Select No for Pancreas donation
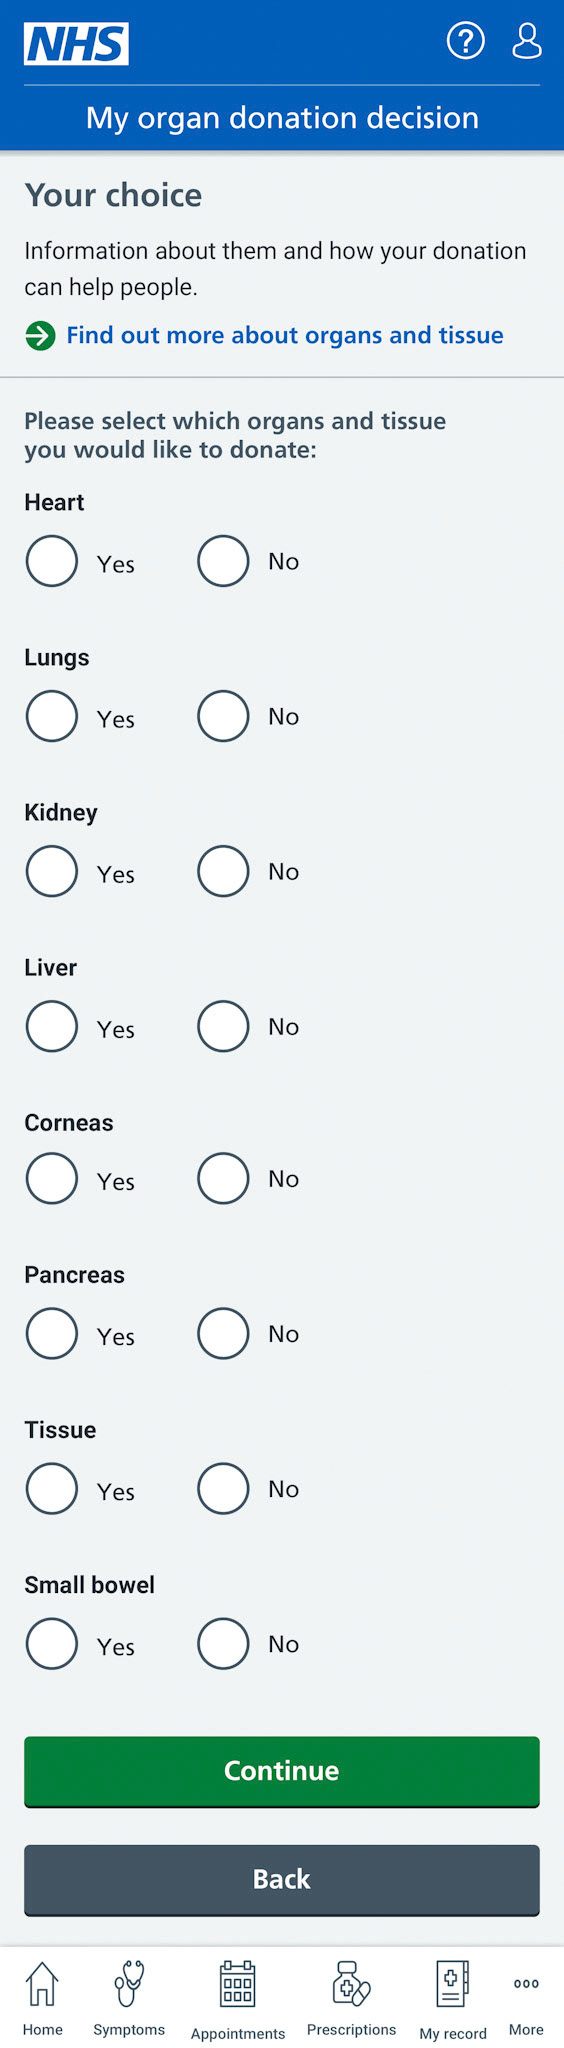Viewport: 564px width, 2048px height. tap(223, 1333)
